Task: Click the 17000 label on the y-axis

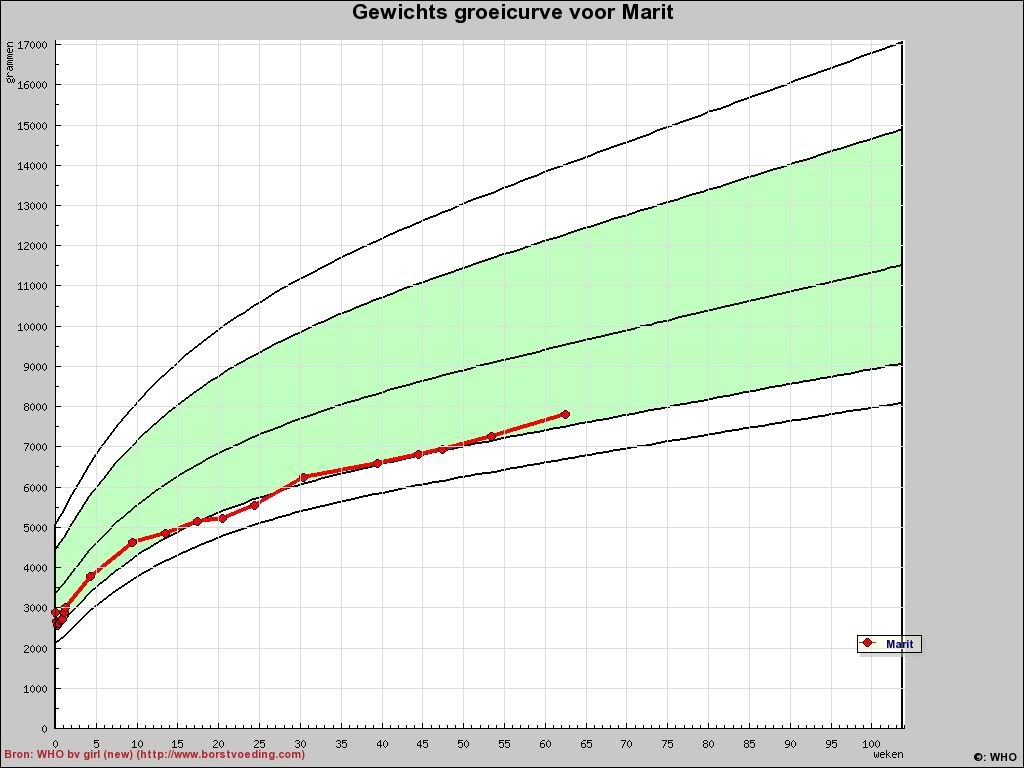Action: tap(32, 45)
